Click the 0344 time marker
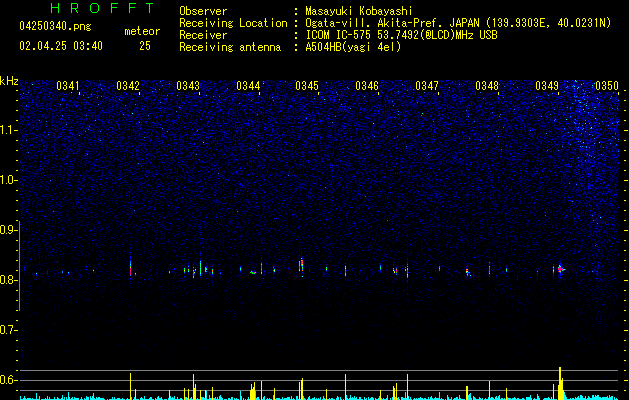The width and height of the screenshot is (629, 400). 248,86
